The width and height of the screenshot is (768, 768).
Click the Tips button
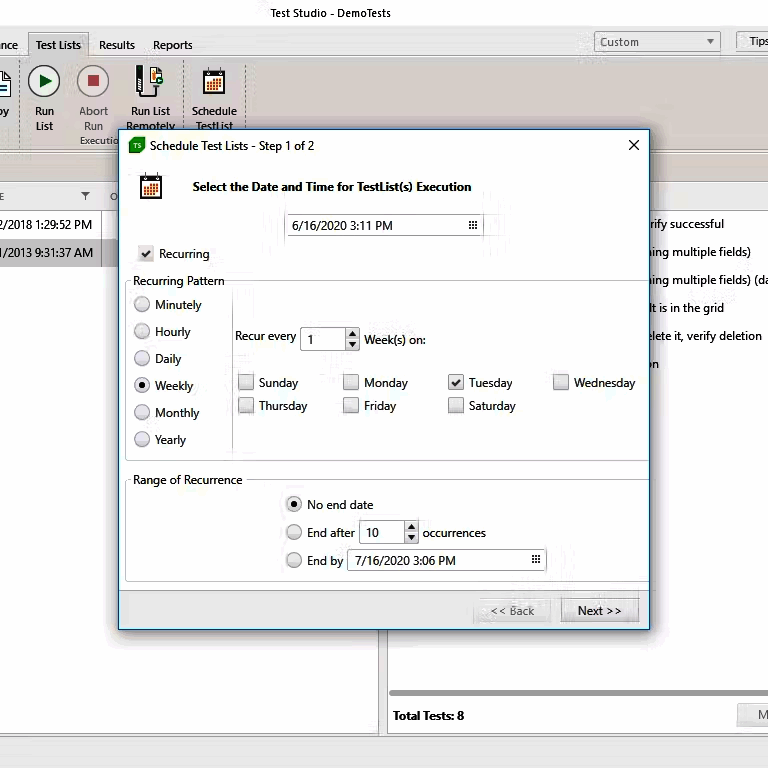[x=755, y=41]
